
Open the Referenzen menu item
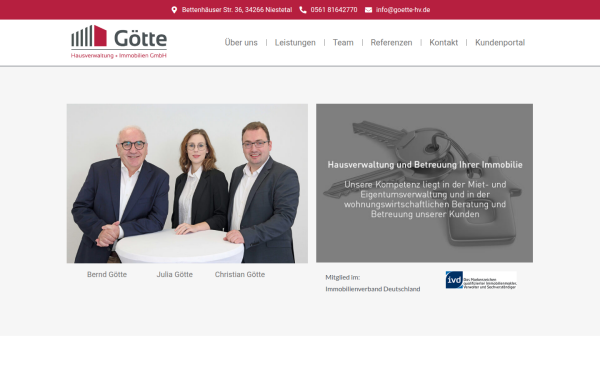(x=391, y=42)
